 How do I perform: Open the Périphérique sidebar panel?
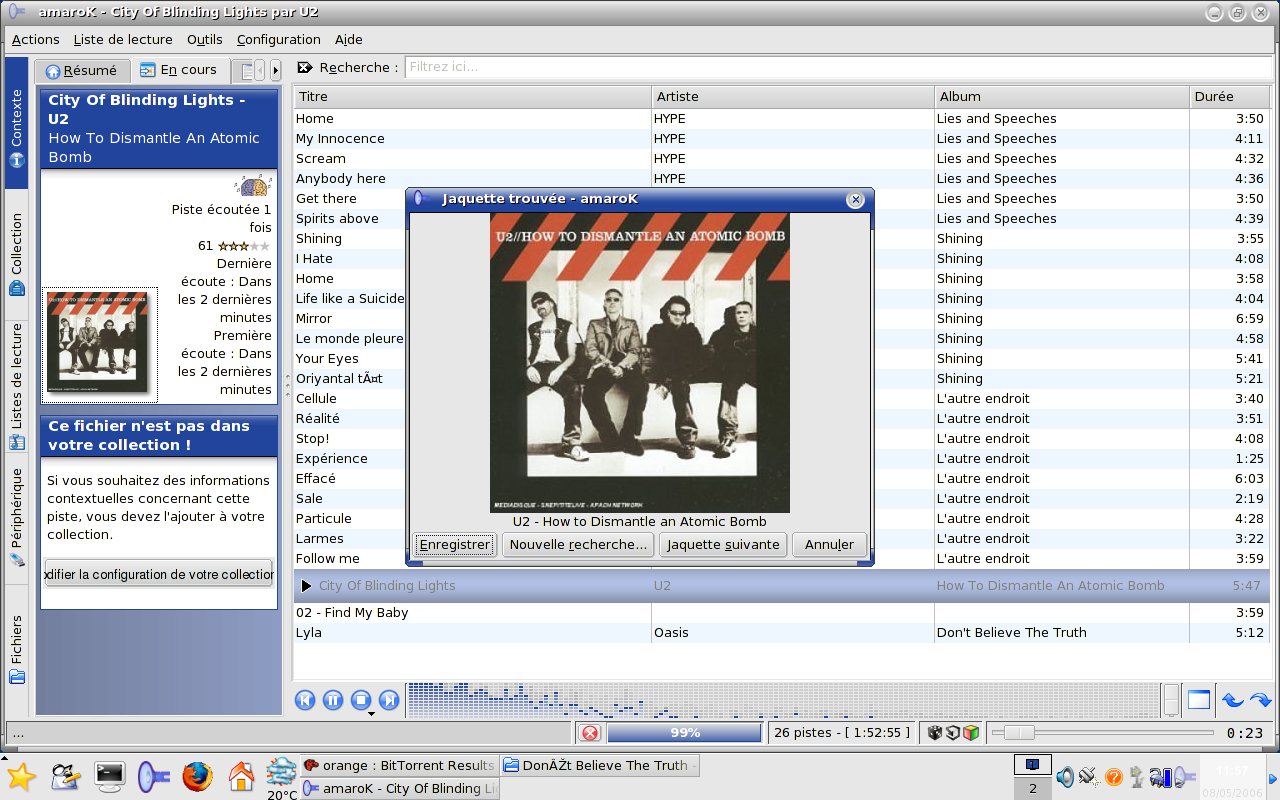click(x=17, y=516)
